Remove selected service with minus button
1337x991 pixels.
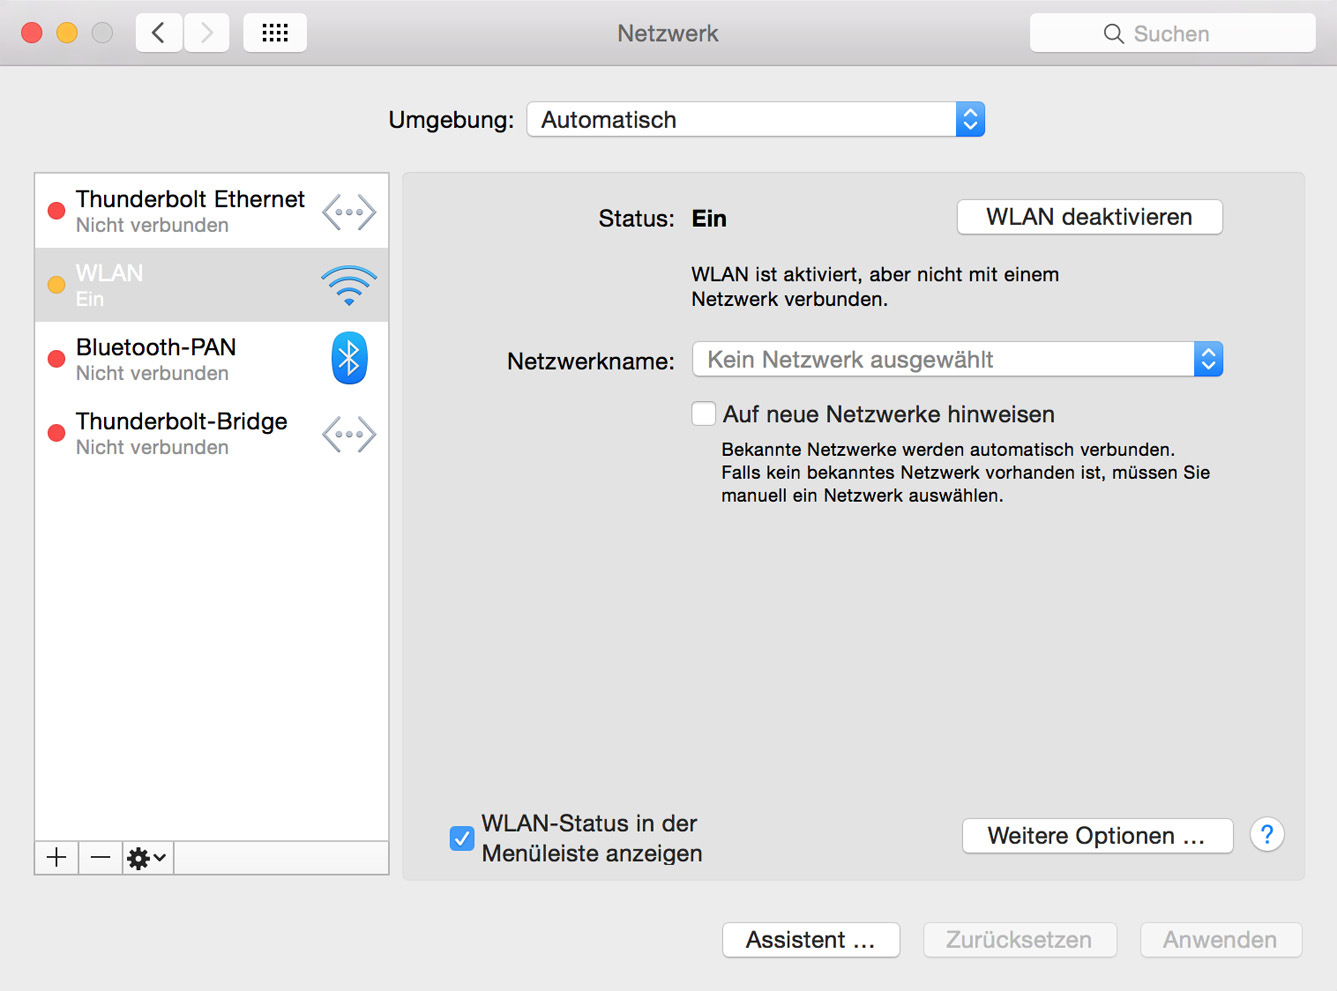(101, 857)
